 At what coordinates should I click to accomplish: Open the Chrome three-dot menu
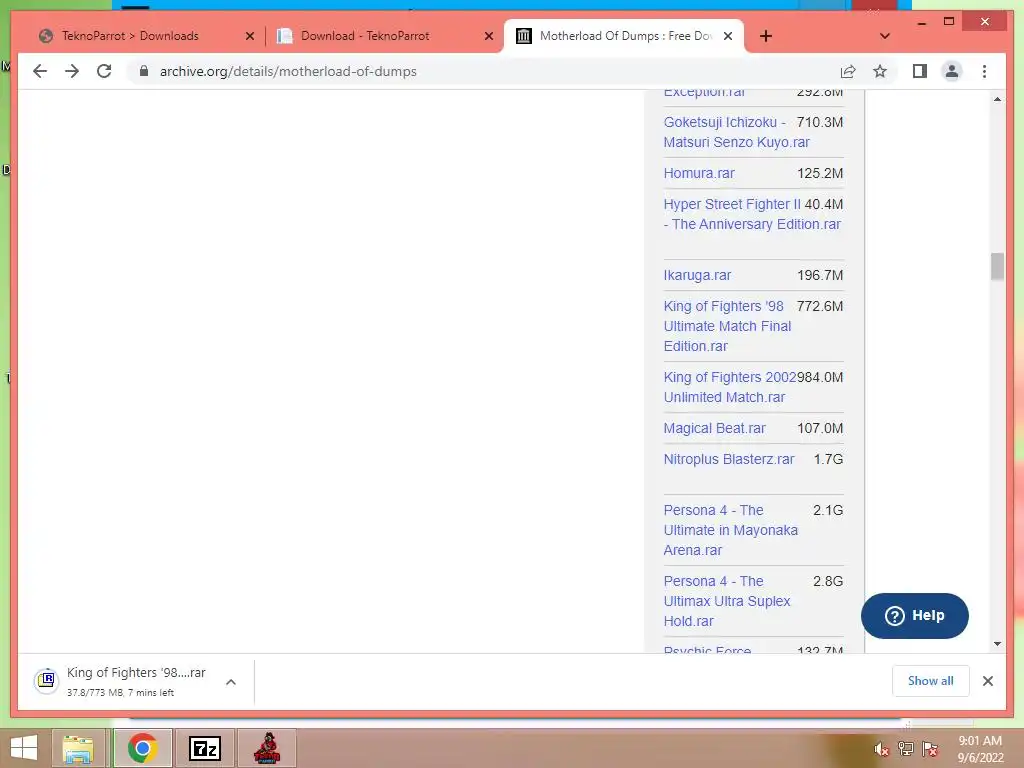pyautogui.click(x=984, y=71)
